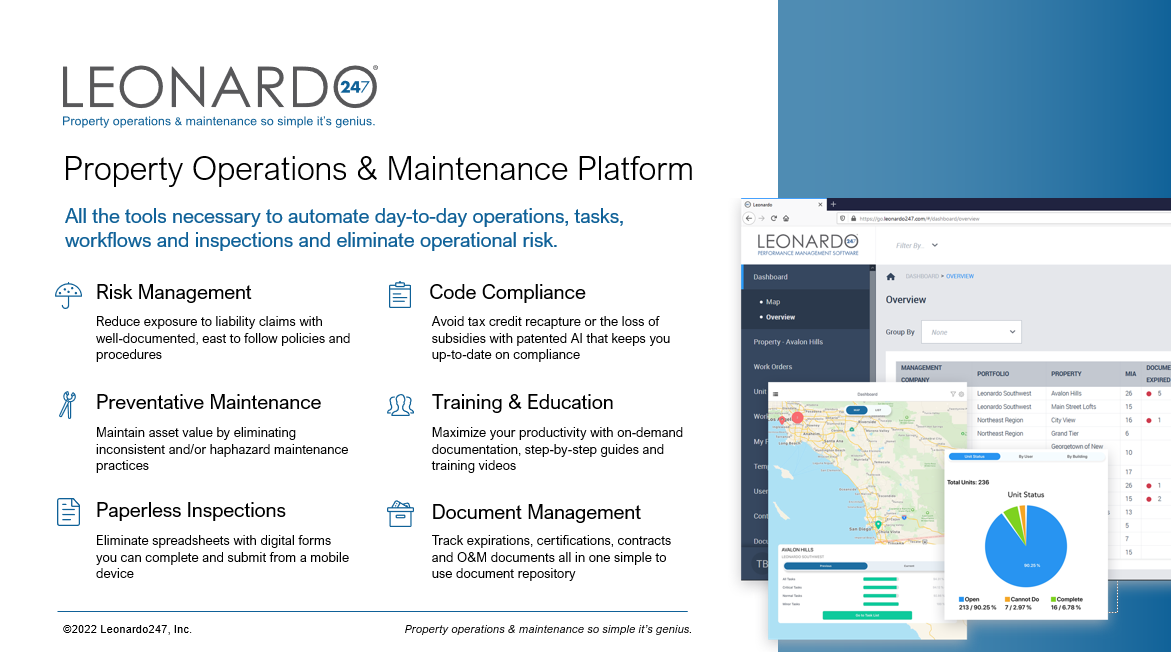Switch the map widget to List view

pos(879,409)
